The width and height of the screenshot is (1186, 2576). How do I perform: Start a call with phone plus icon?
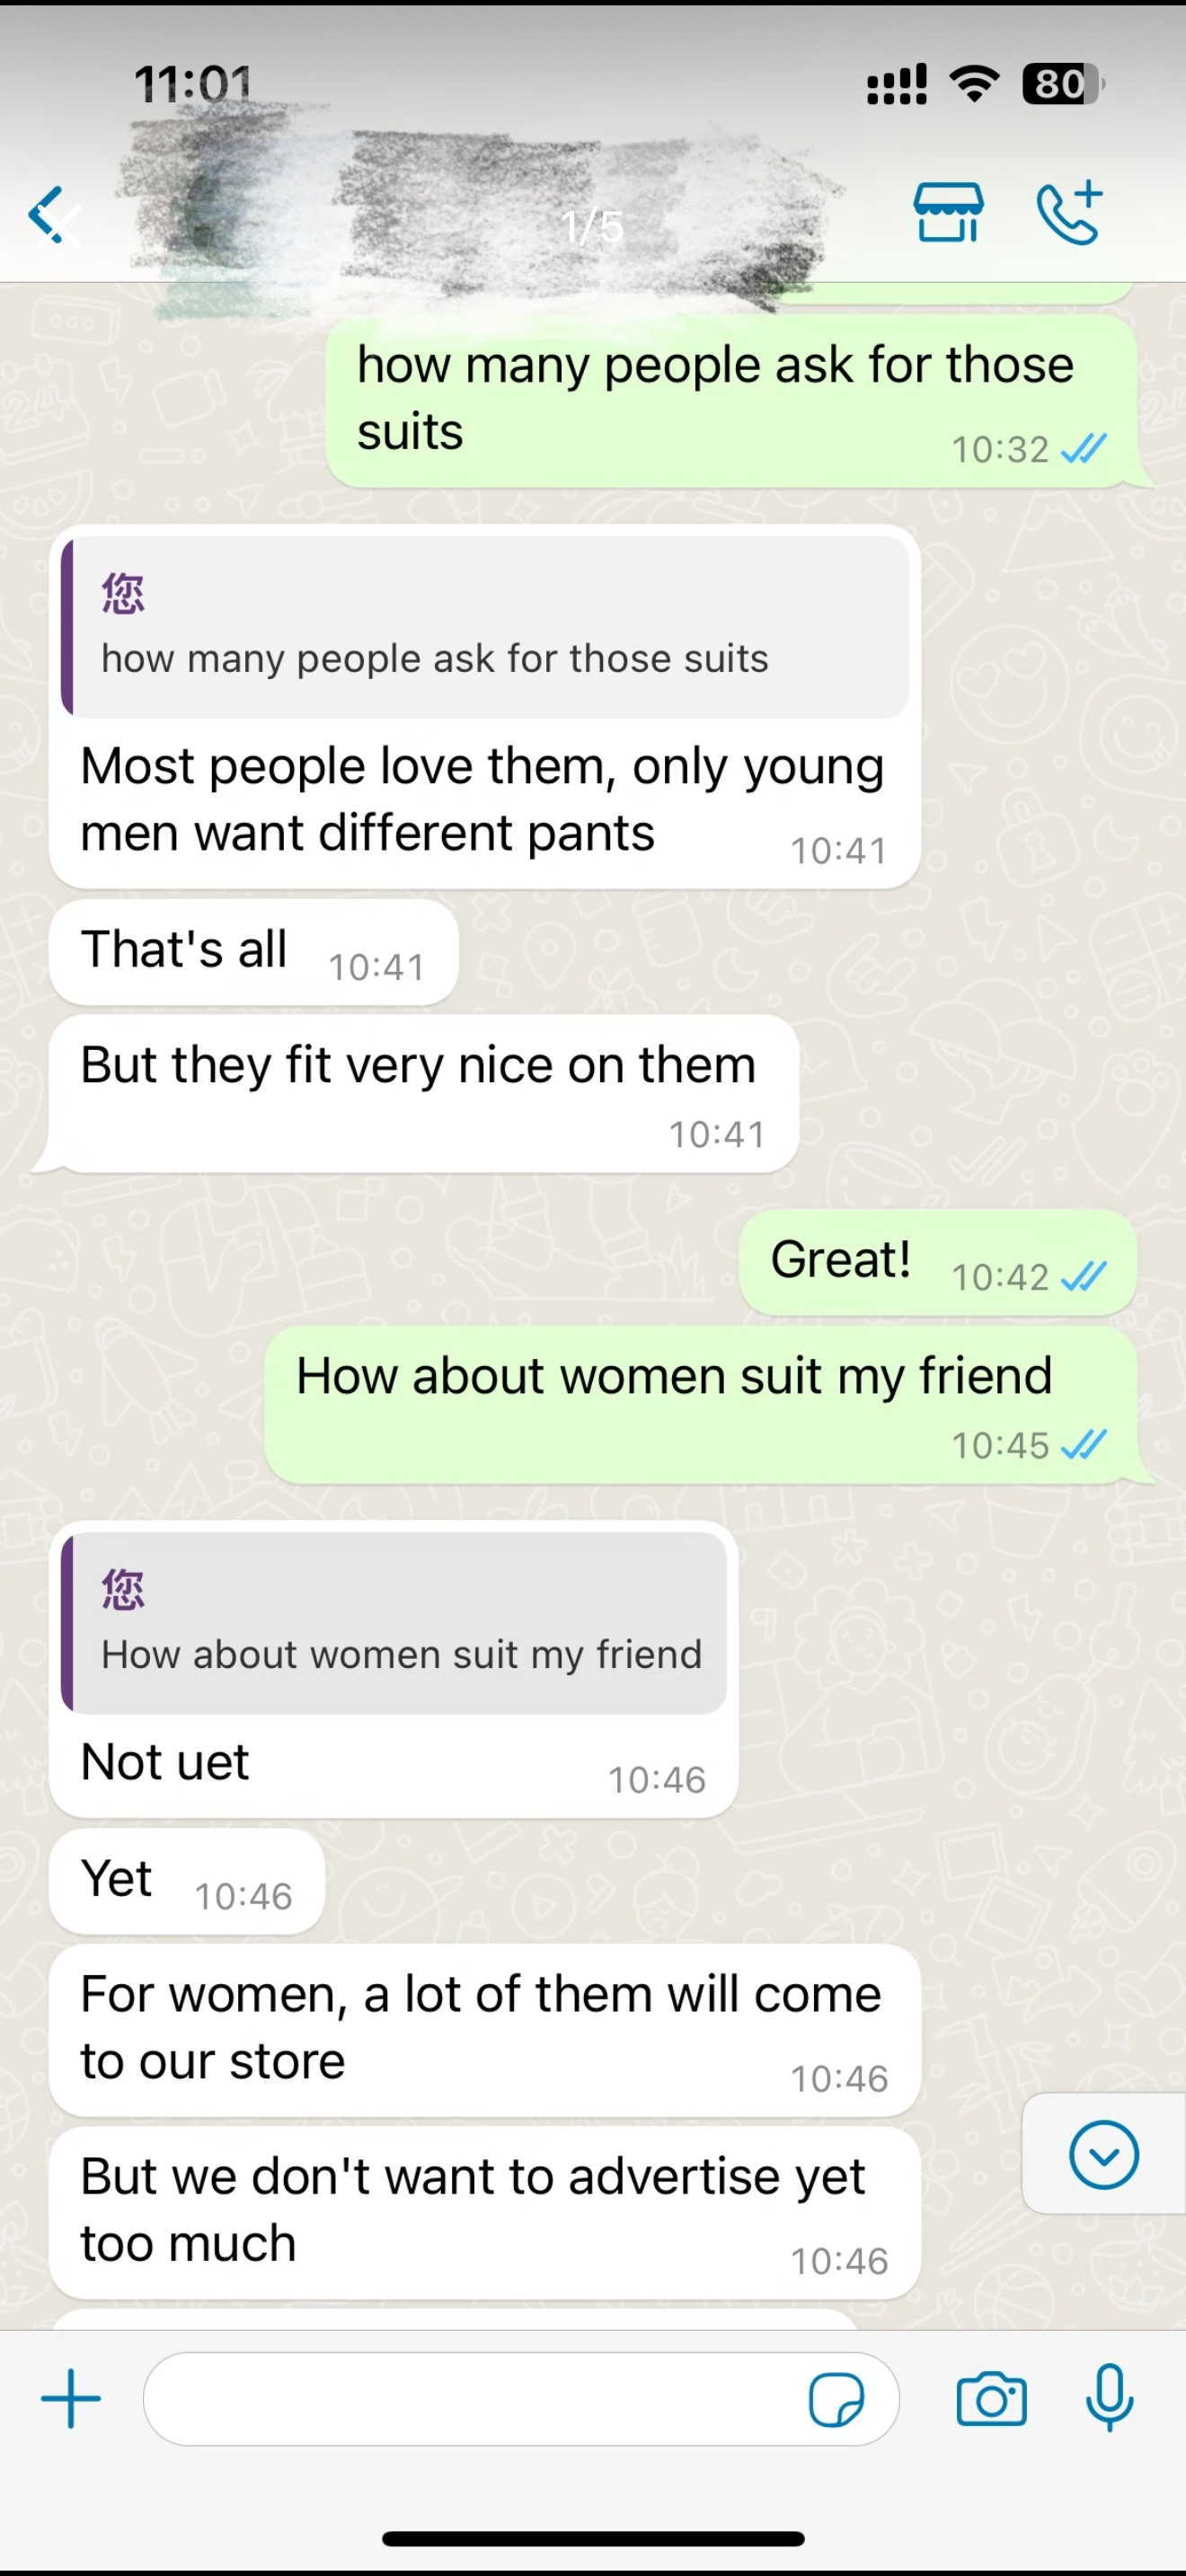click(1069, 213)
